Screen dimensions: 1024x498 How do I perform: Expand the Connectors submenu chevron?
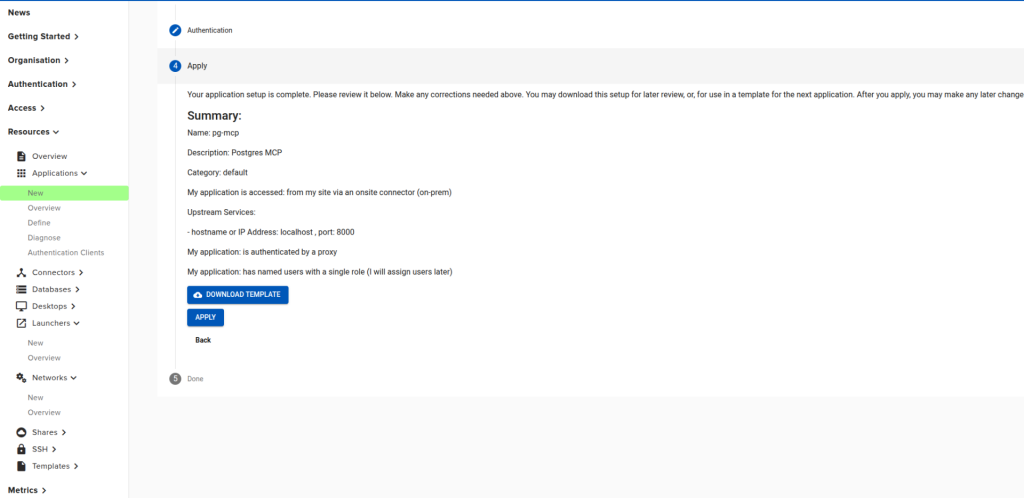[x=81, y=273]
